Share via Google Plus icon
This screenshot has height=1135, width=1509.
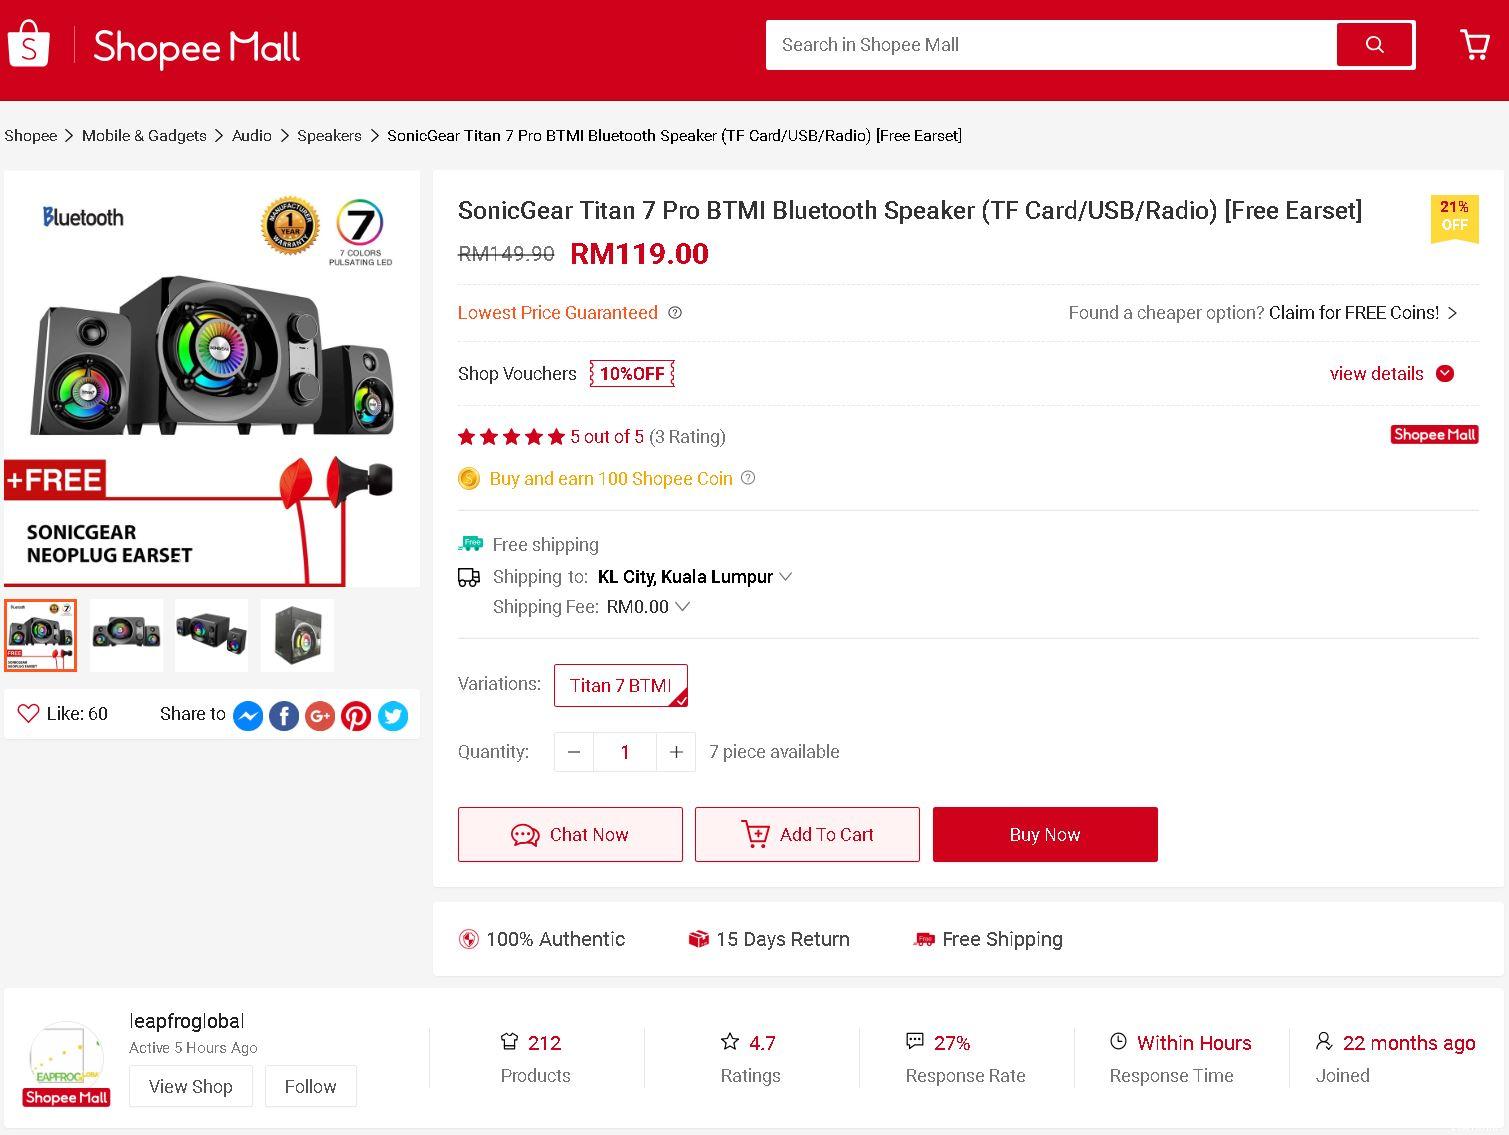[x=320, y=716]
